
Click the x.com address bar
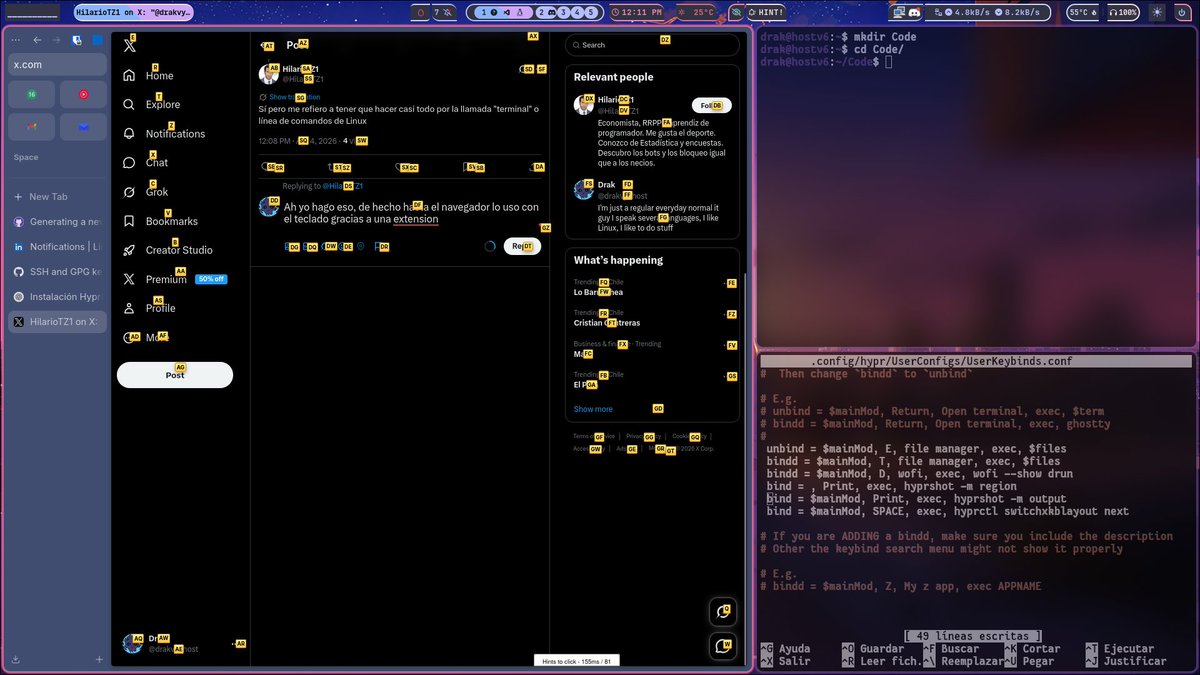coord(57,64)
